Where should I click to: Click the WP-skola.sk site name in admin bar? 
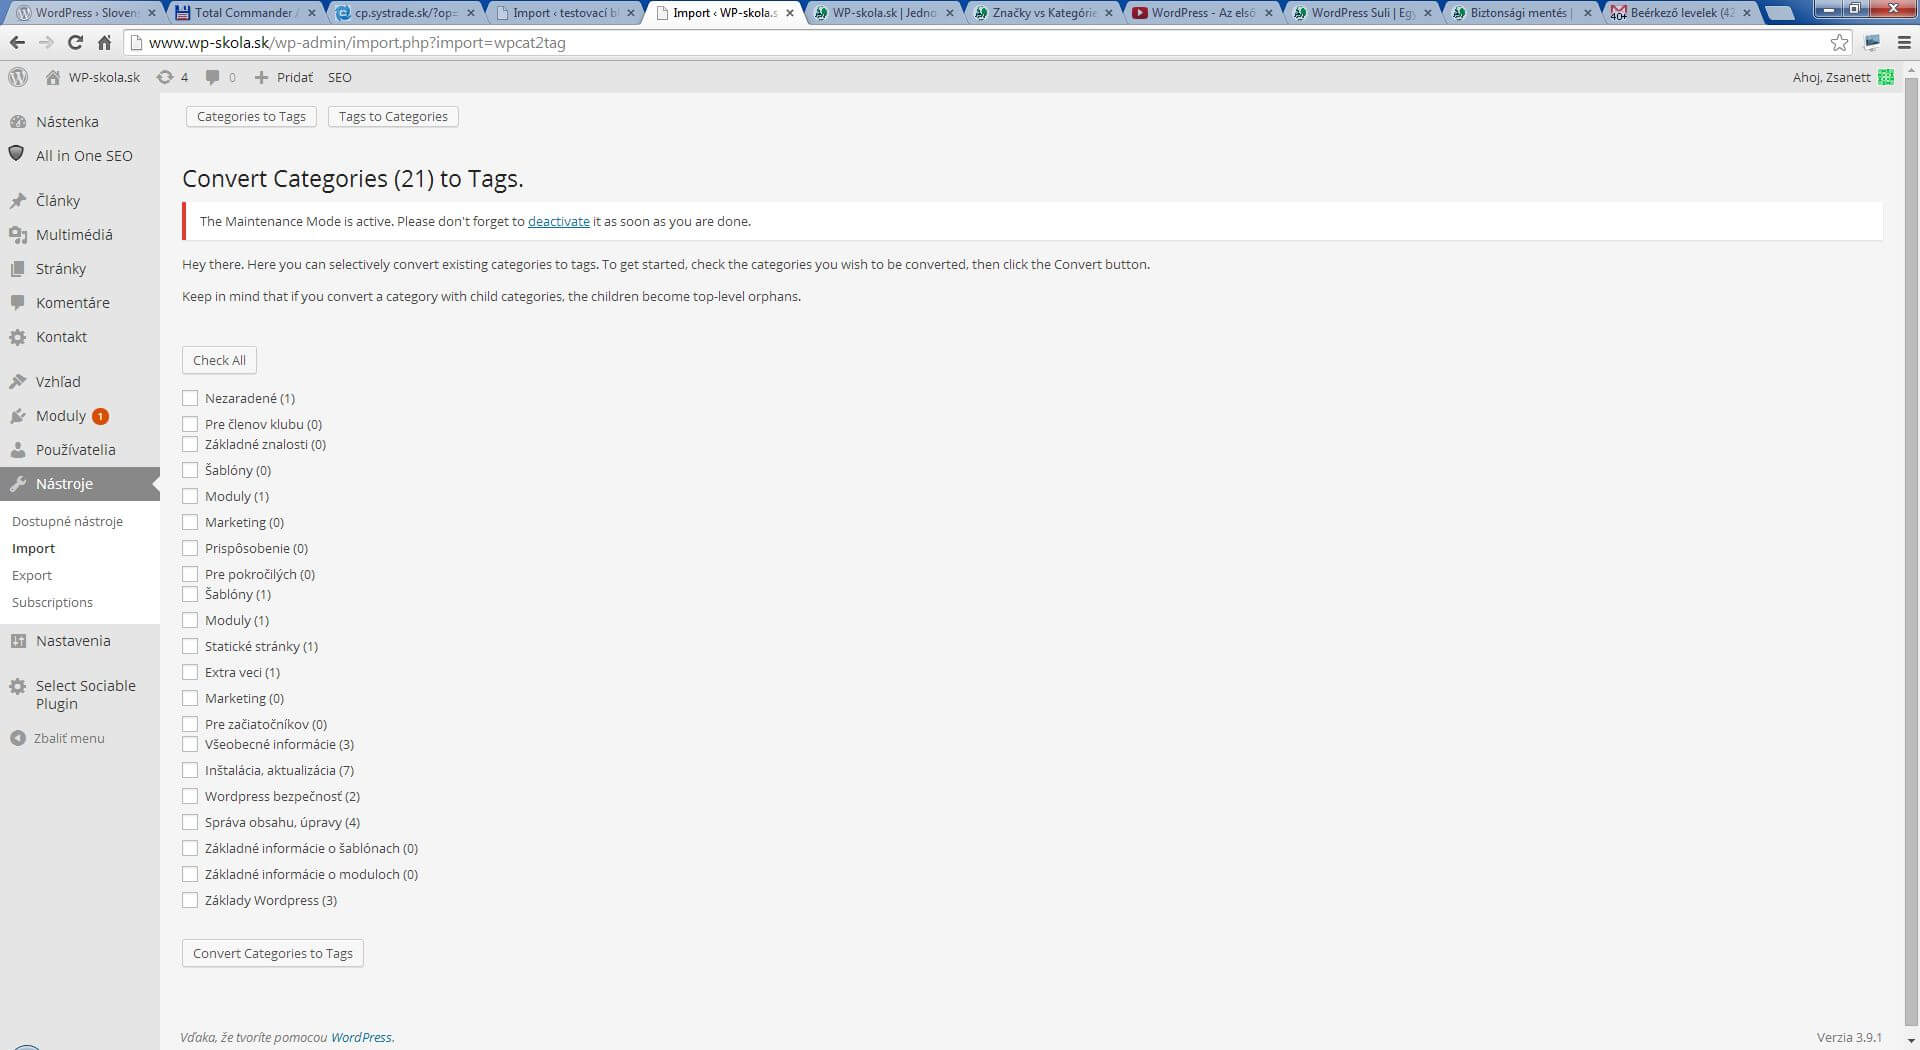104,77
